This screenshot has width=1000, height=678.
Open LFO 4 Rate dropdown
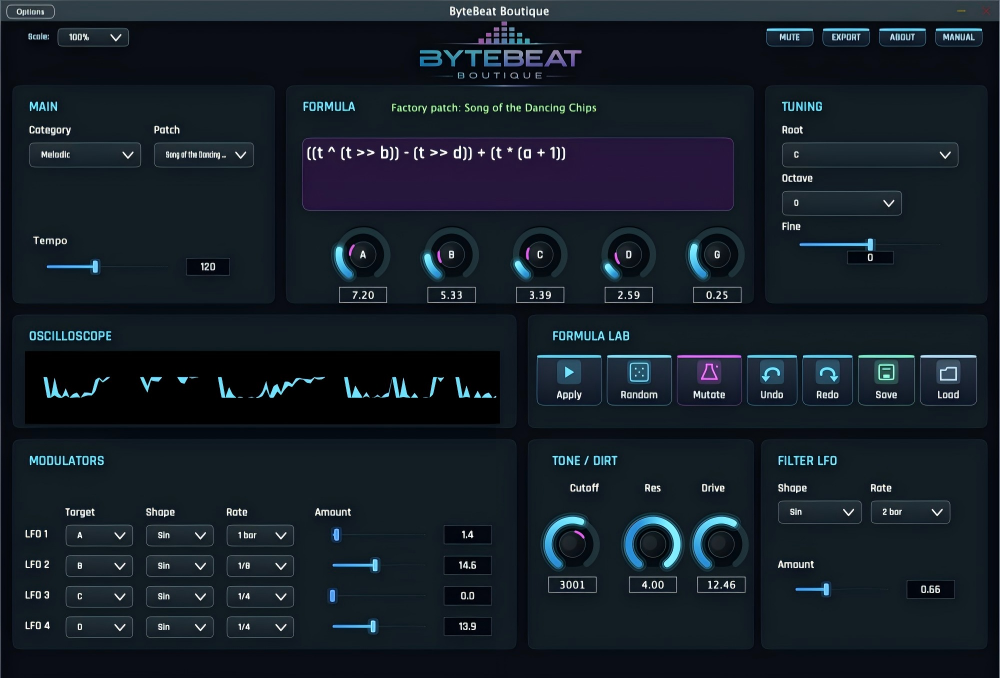coord(260,627)
